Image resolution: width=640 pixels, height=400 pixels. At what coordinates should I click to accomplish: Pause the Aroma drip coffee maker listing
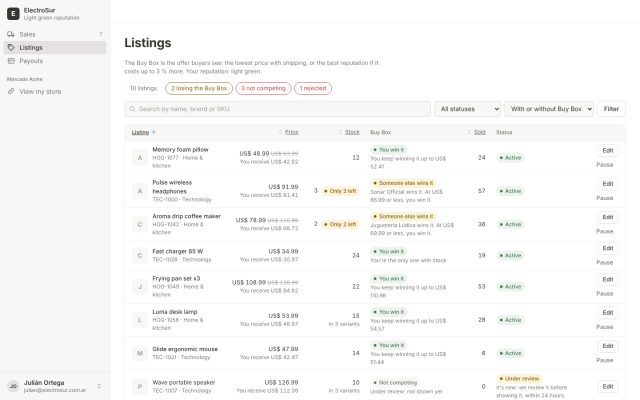tap(604, 231)
